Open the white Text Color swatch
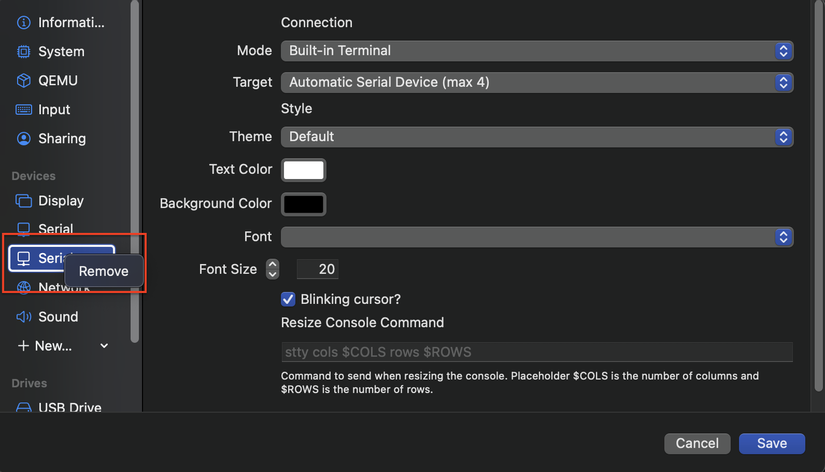This screenshot has height=472, width=825. tap(304, 170)
